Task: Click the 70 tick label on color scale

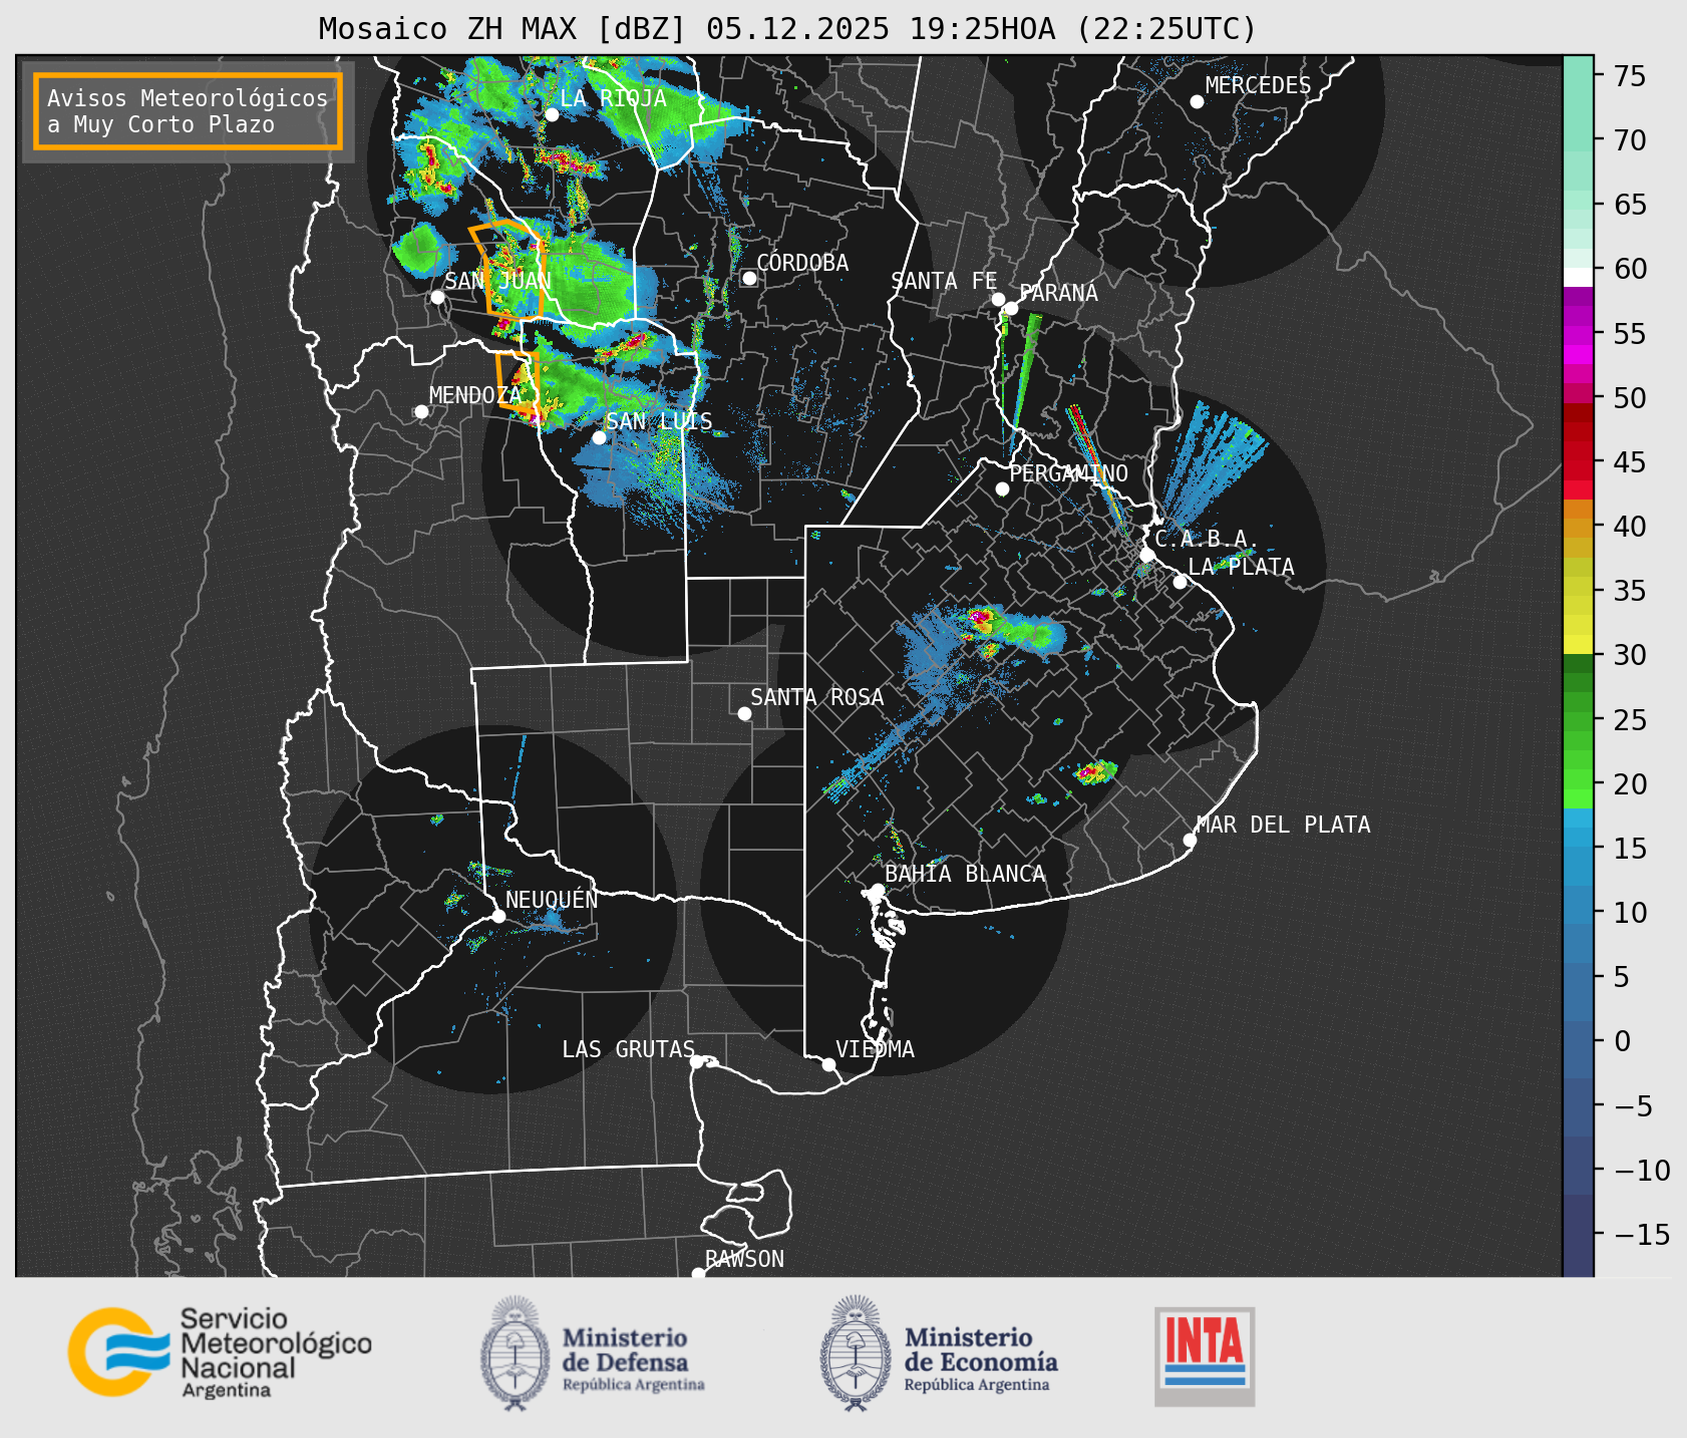Action: point(1631,140)
